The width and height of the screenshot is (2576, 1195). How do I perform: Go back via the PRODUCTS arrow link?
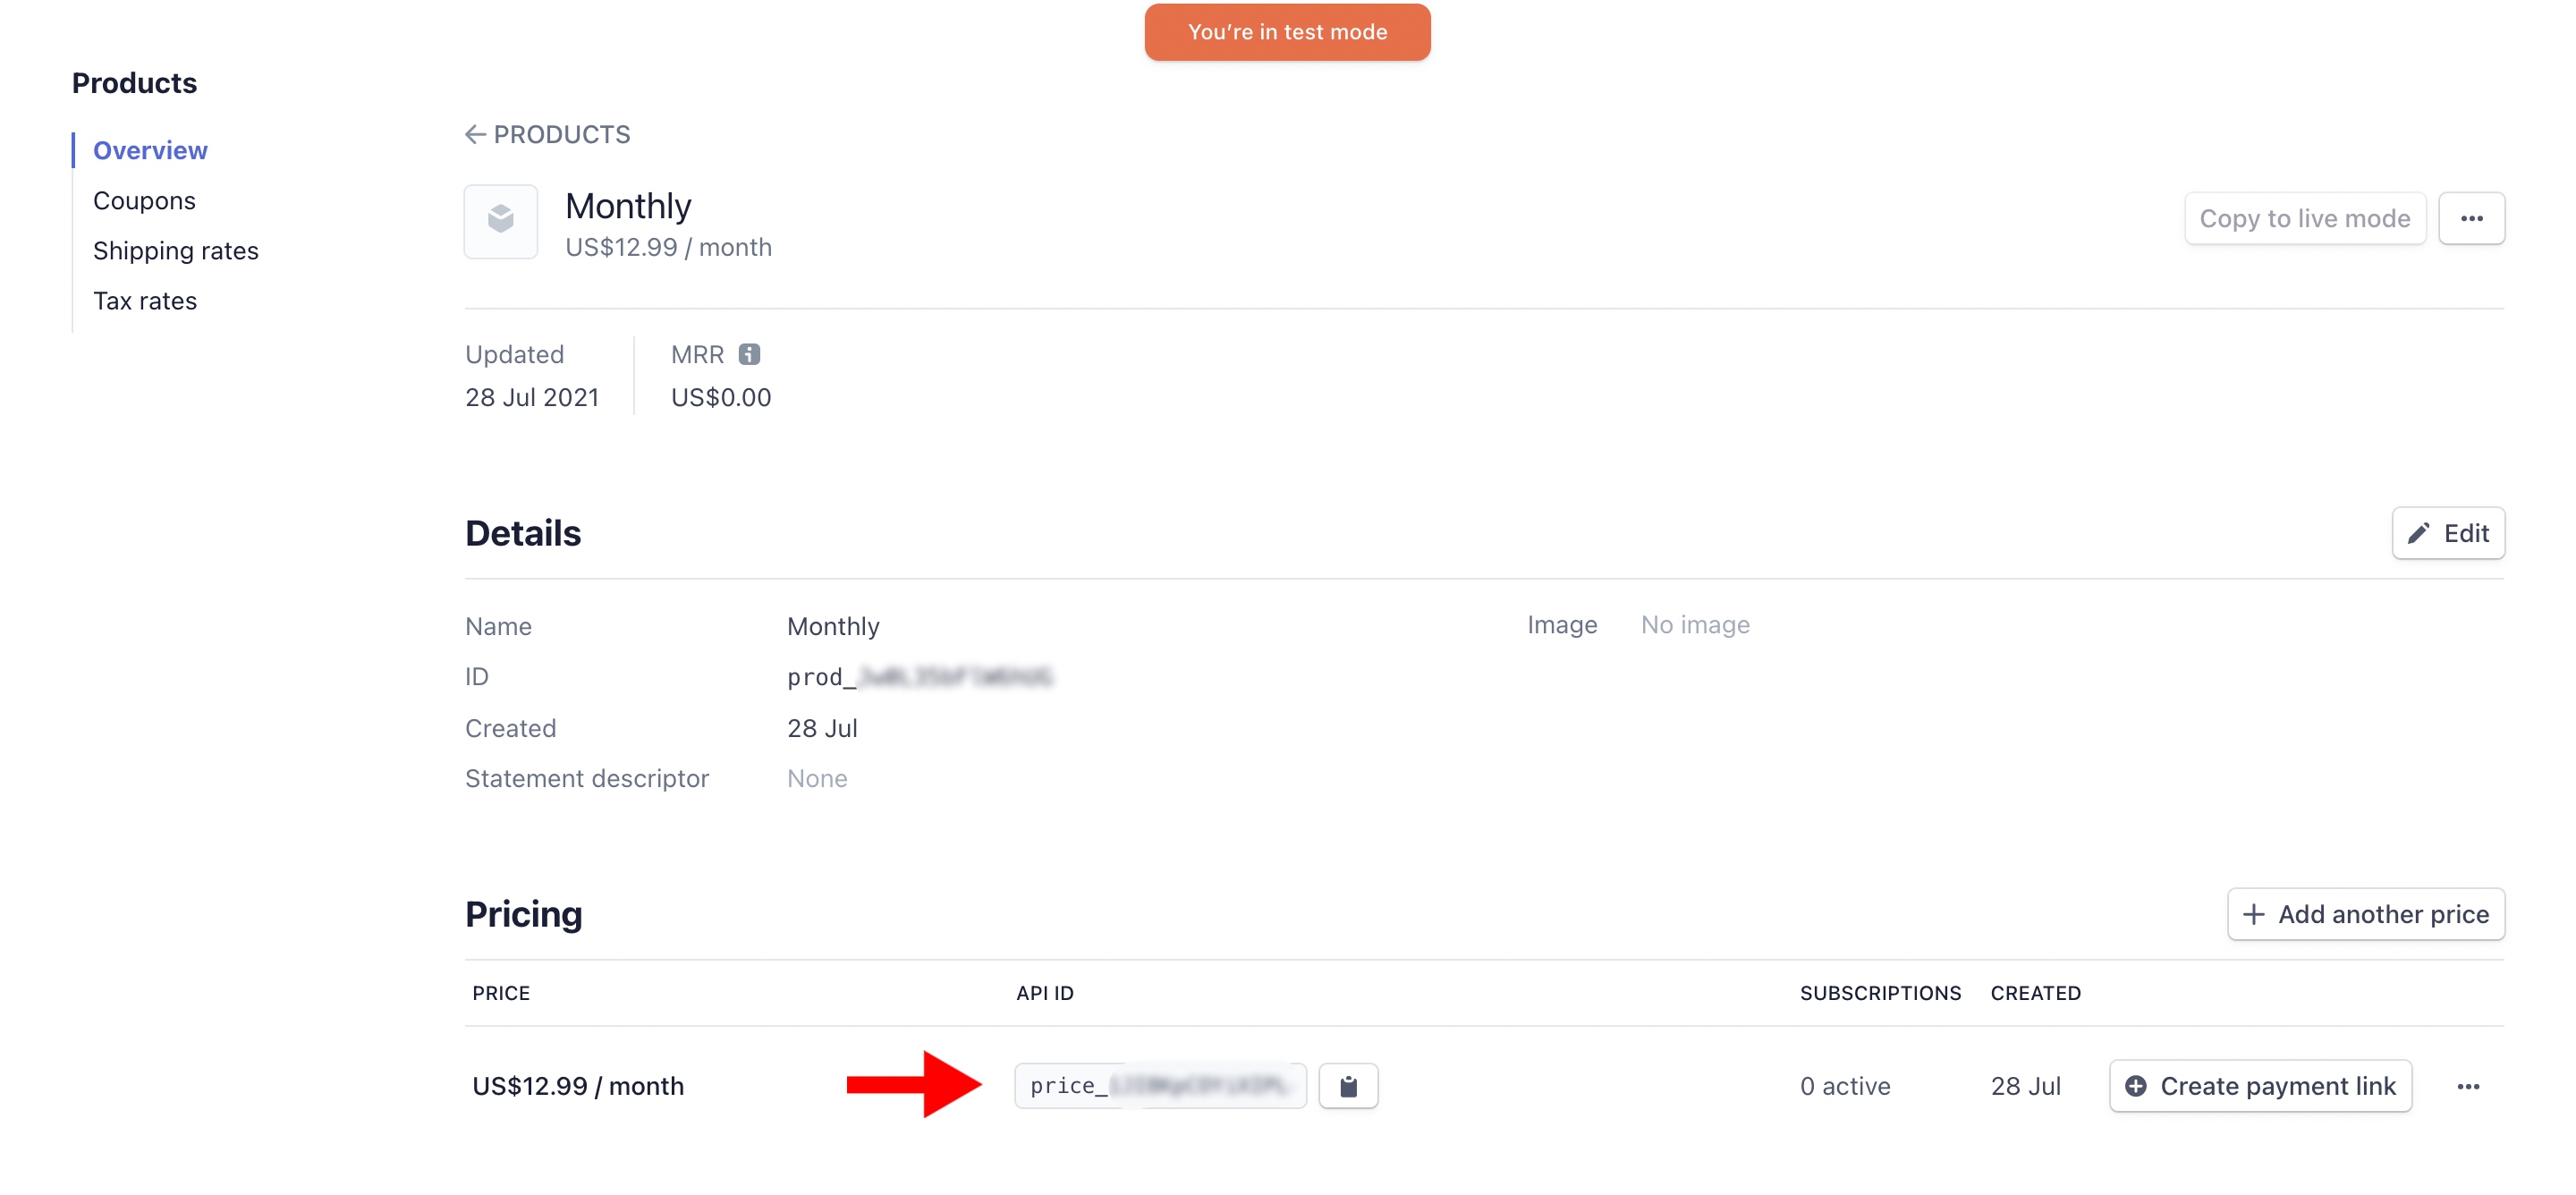[x=547, y=135]
